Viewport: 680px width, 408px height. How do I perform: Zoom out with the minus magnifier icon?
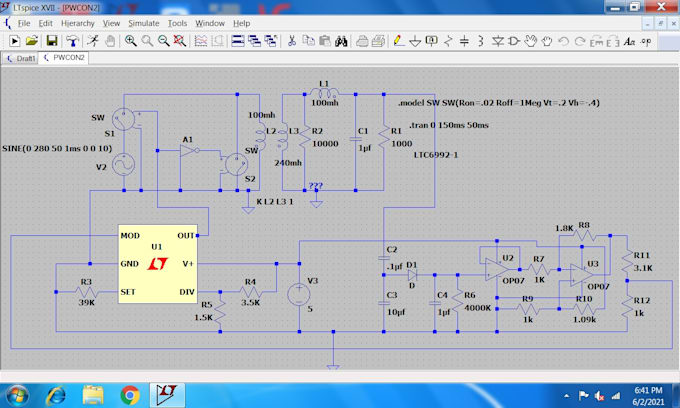click(163, 41)
